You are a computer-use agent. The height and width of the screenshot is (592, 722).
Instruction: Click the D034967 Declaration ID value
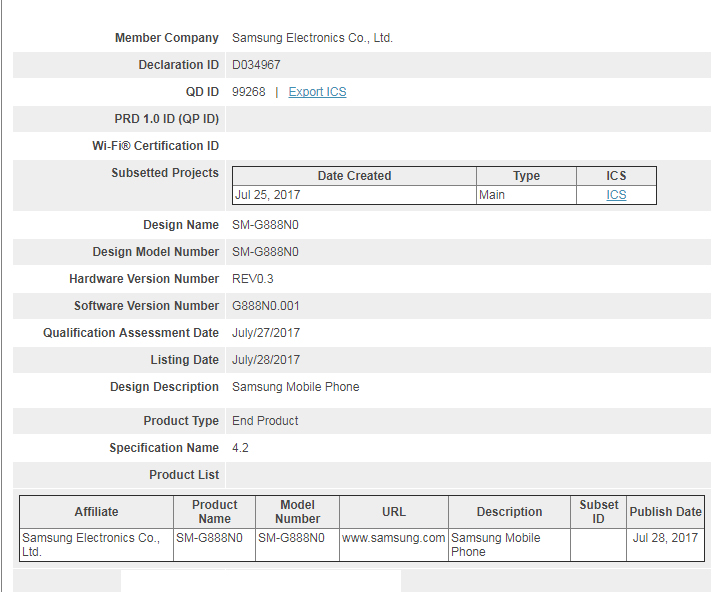(x=256, y=65)
